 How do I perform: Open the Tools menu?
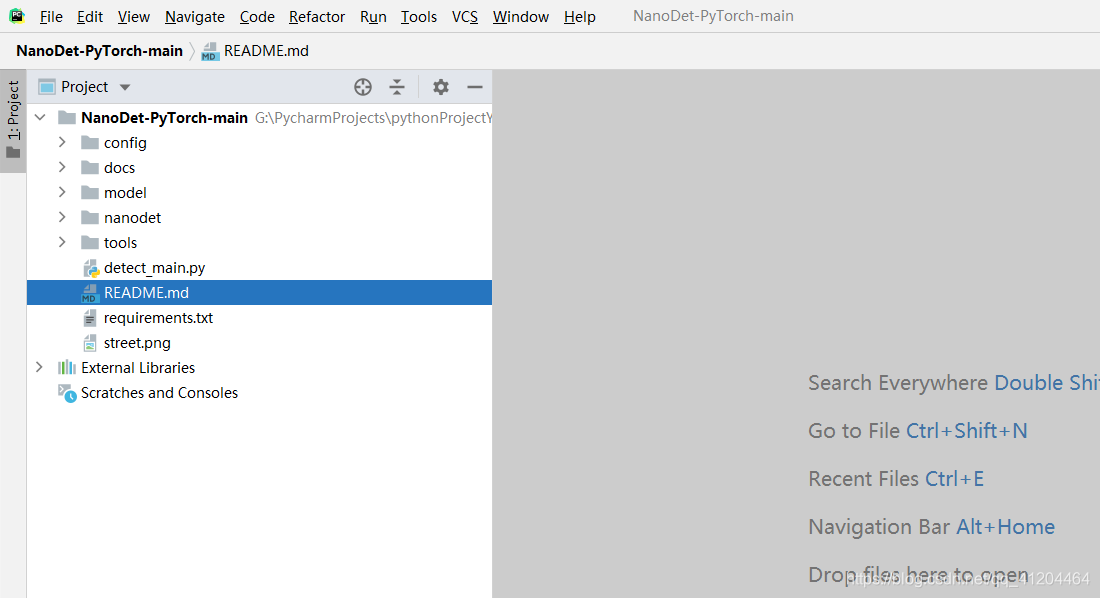click(419, 17)
